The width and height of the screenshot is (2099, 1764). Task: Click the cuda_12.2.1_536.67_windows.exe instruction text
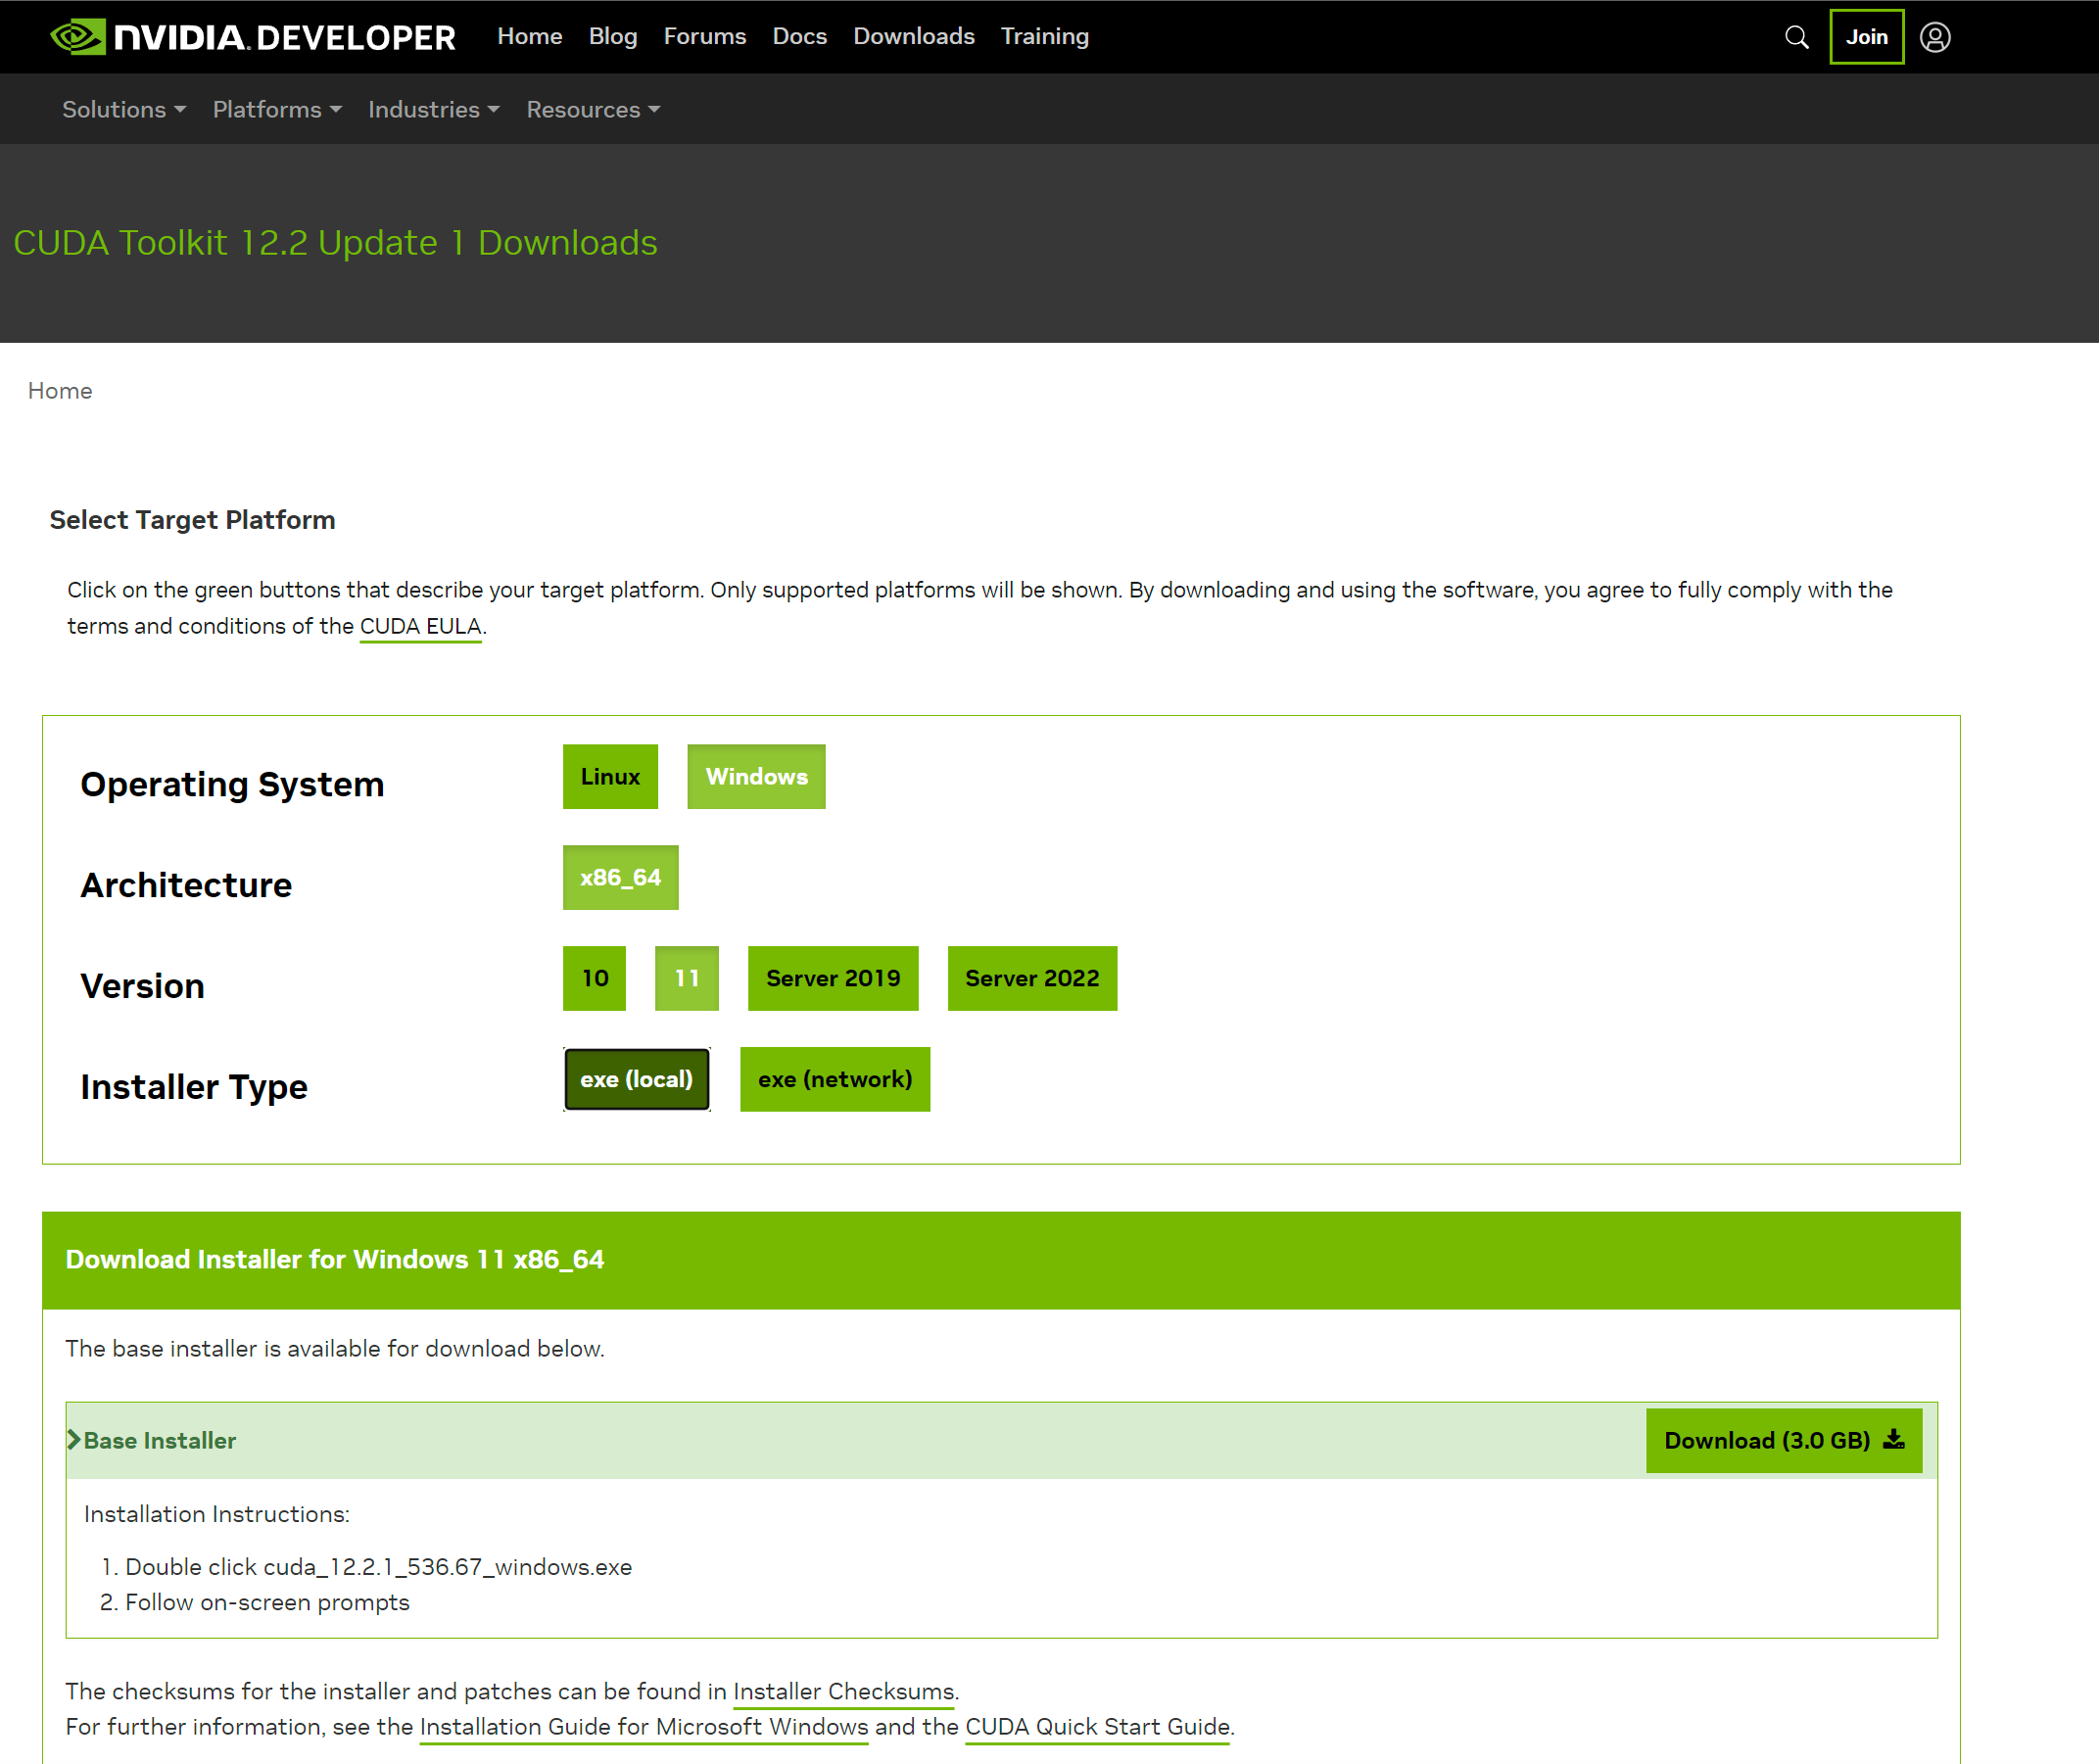point(447,1567)
